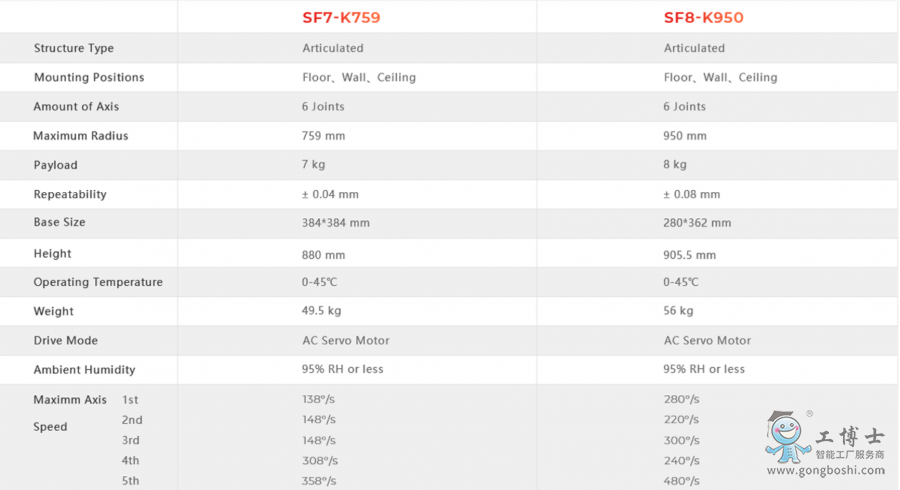Screen dimensions: 900x490
Task: Click the 49.5 kg weight value
Action: pyautogui.click(x=321, y=311)
